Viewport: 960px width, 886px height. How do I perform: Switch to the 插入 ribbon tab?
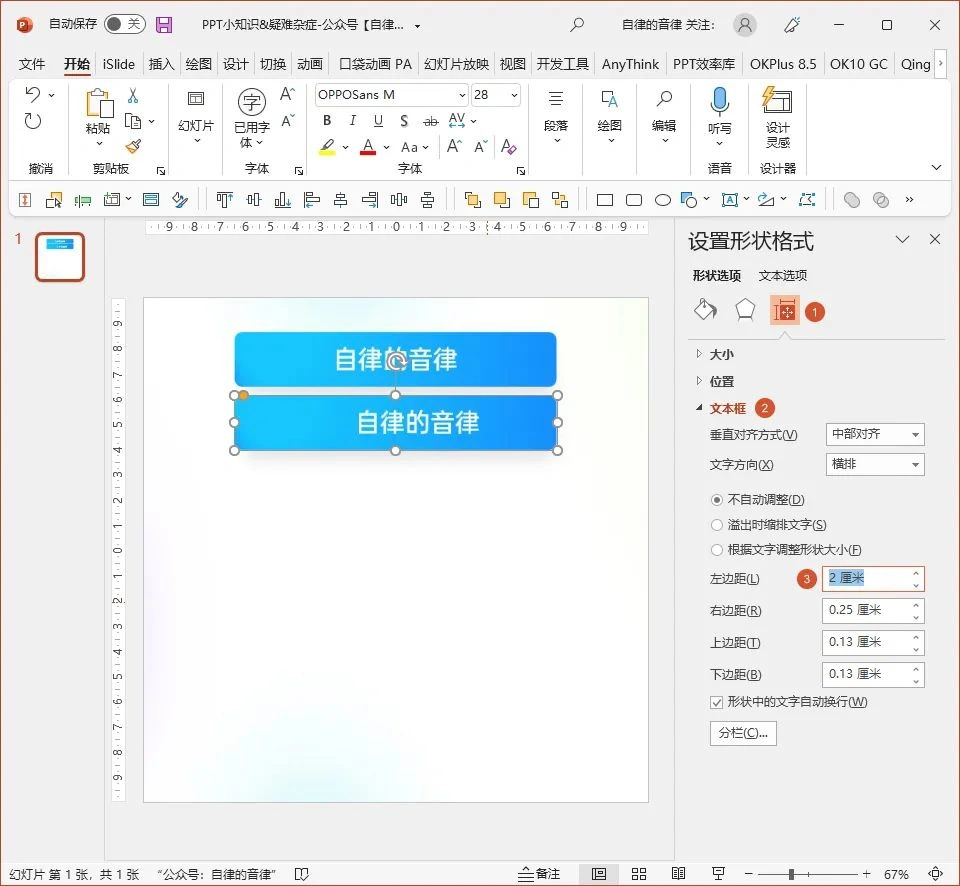tap(161, 63)
